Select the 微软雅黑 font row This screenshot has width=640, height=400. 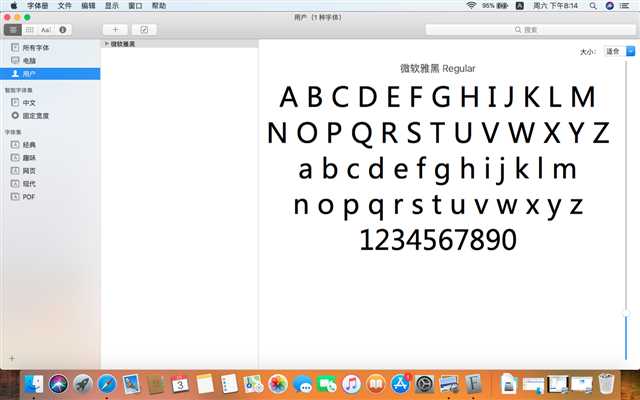coord(180,44)
